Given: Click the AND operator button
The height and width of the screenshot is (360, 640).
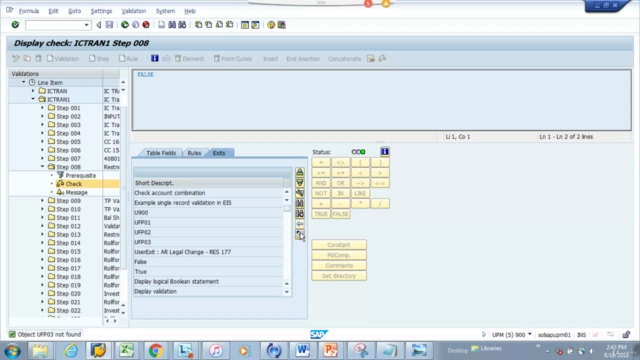Looking at the screenshot, I should click(321, 183).
